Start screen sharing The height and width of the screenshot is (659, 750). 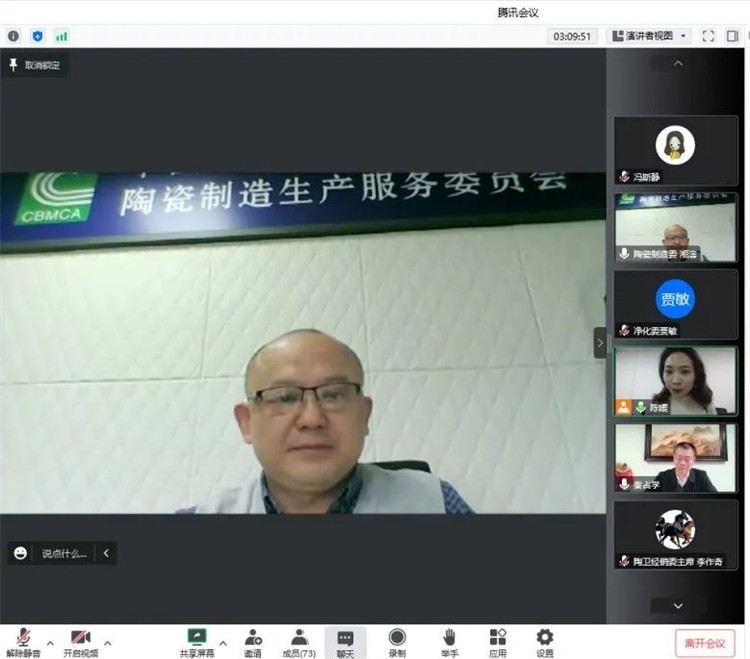tap(197, 643)
